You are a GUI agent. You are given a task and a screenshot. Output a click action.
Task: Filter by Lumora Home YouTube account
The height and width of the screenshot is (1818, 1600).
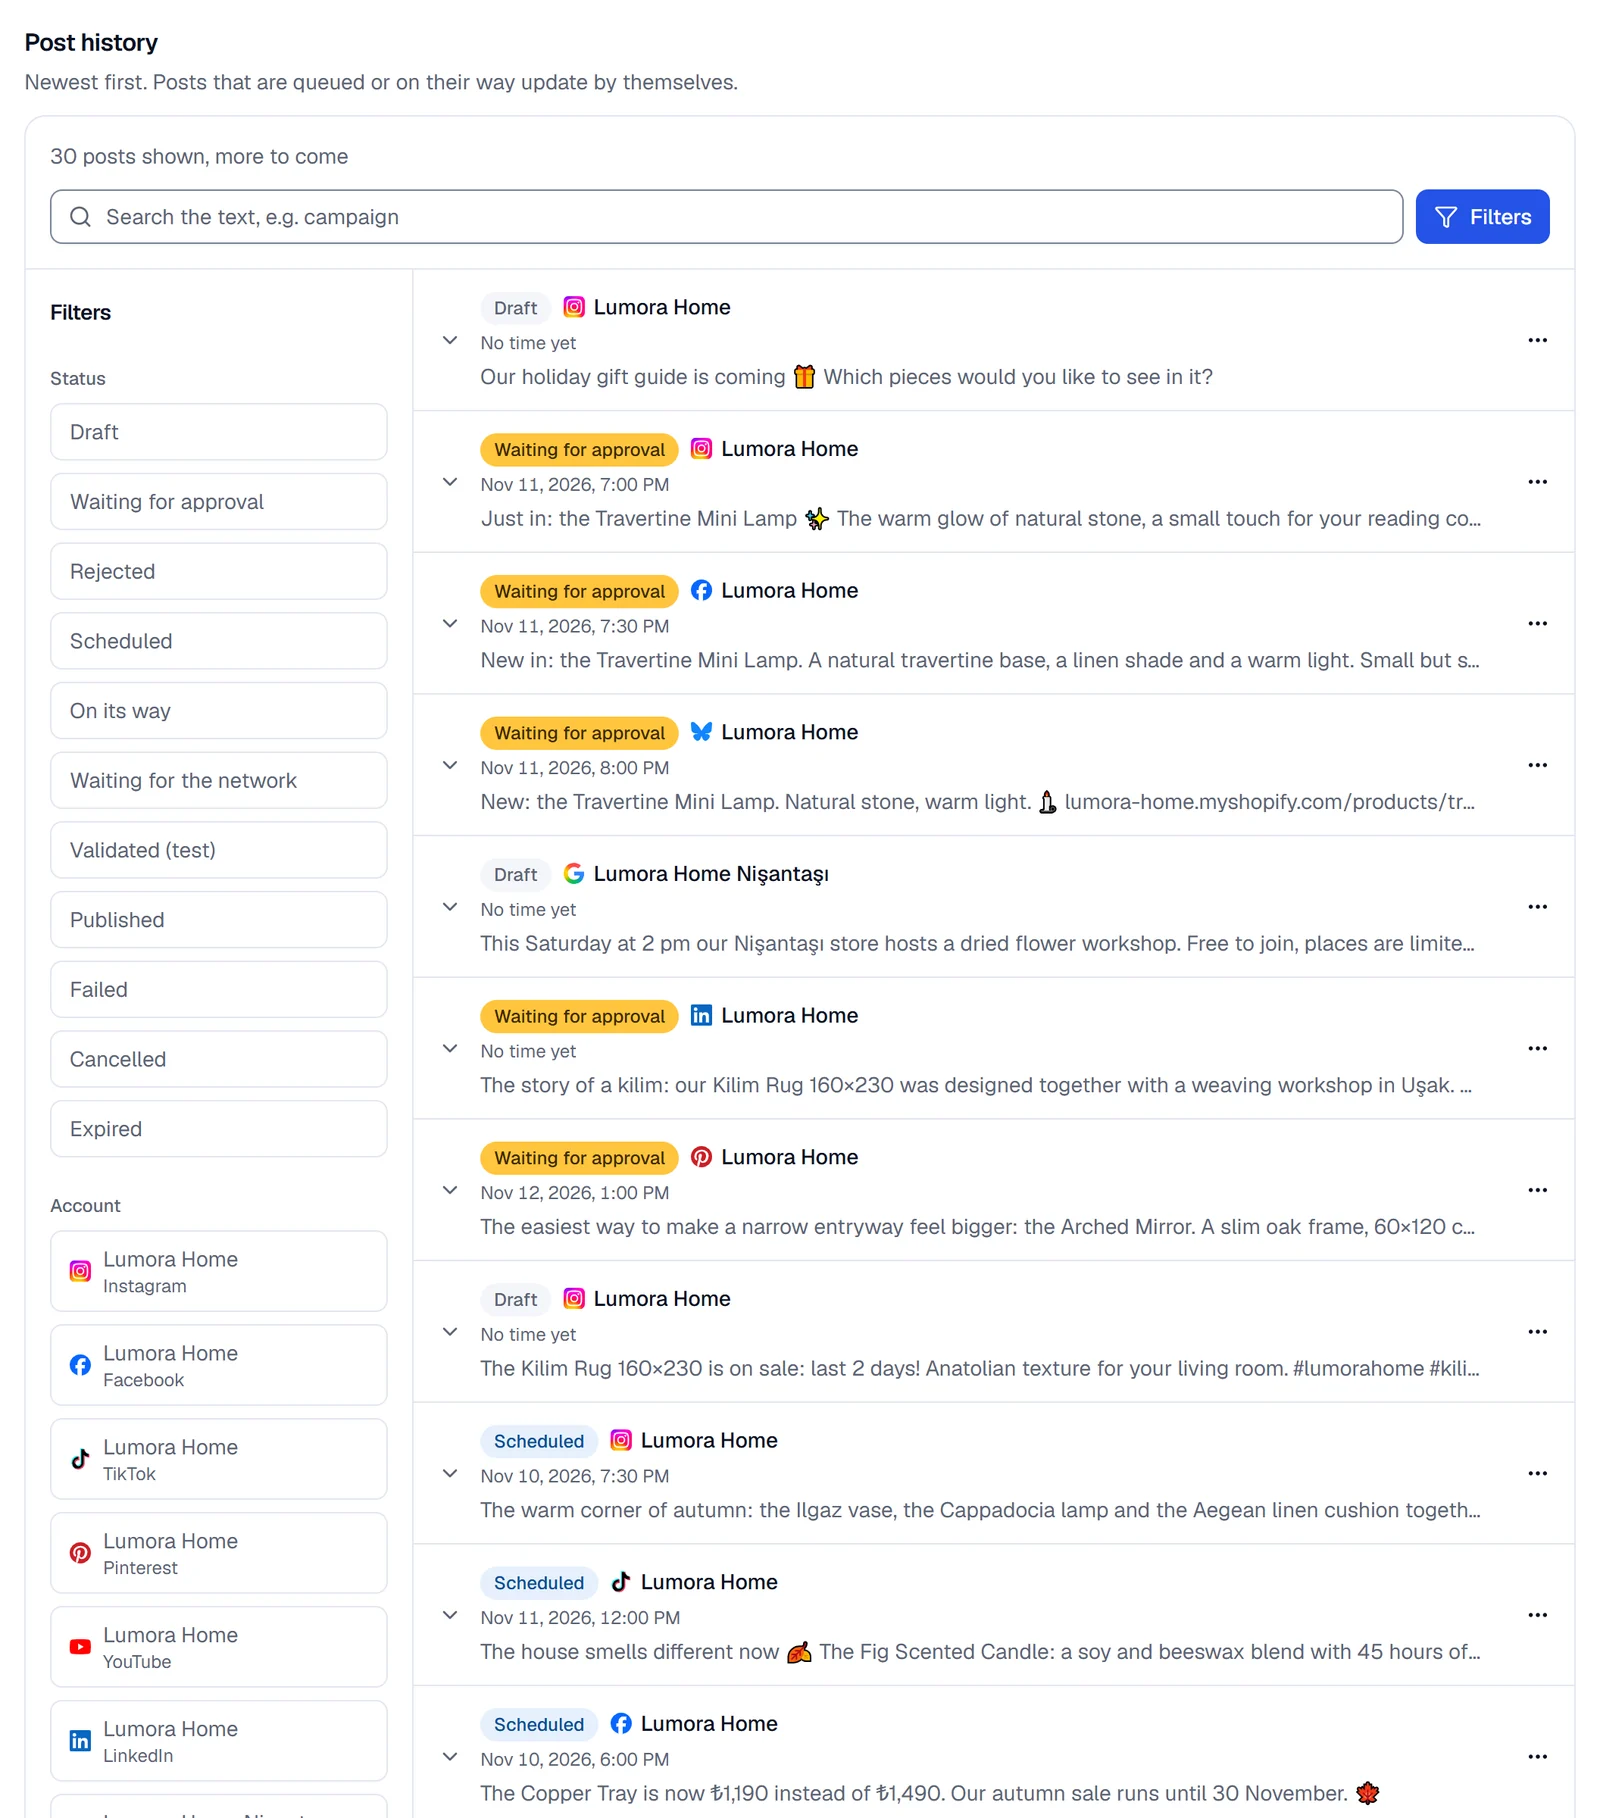(x=219, y=1647)
